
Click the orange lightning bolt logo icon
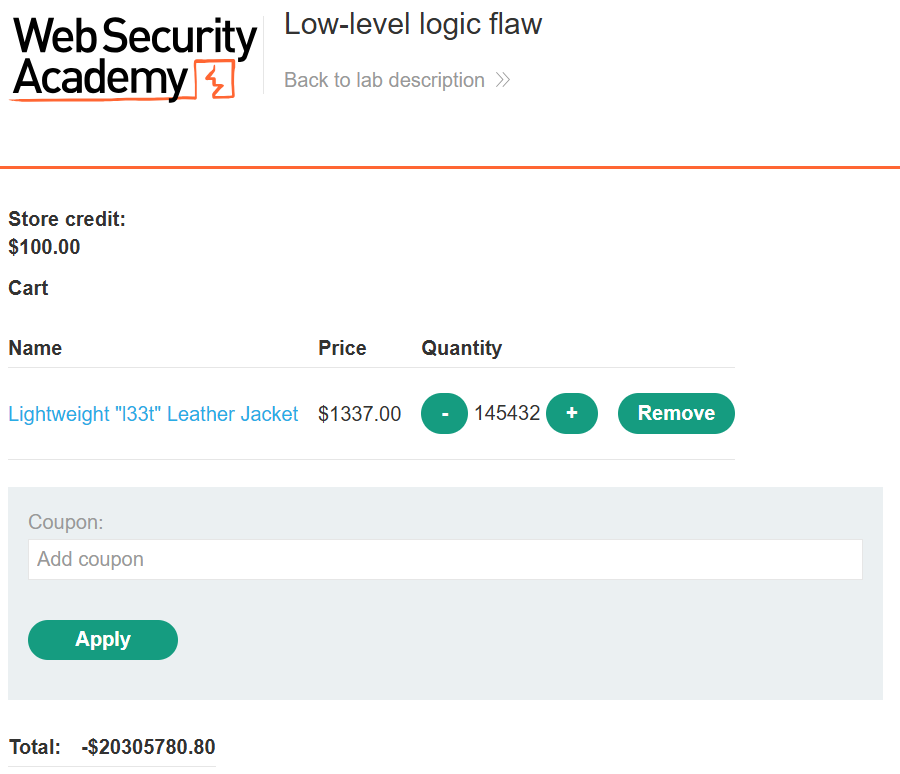(215, 80)
